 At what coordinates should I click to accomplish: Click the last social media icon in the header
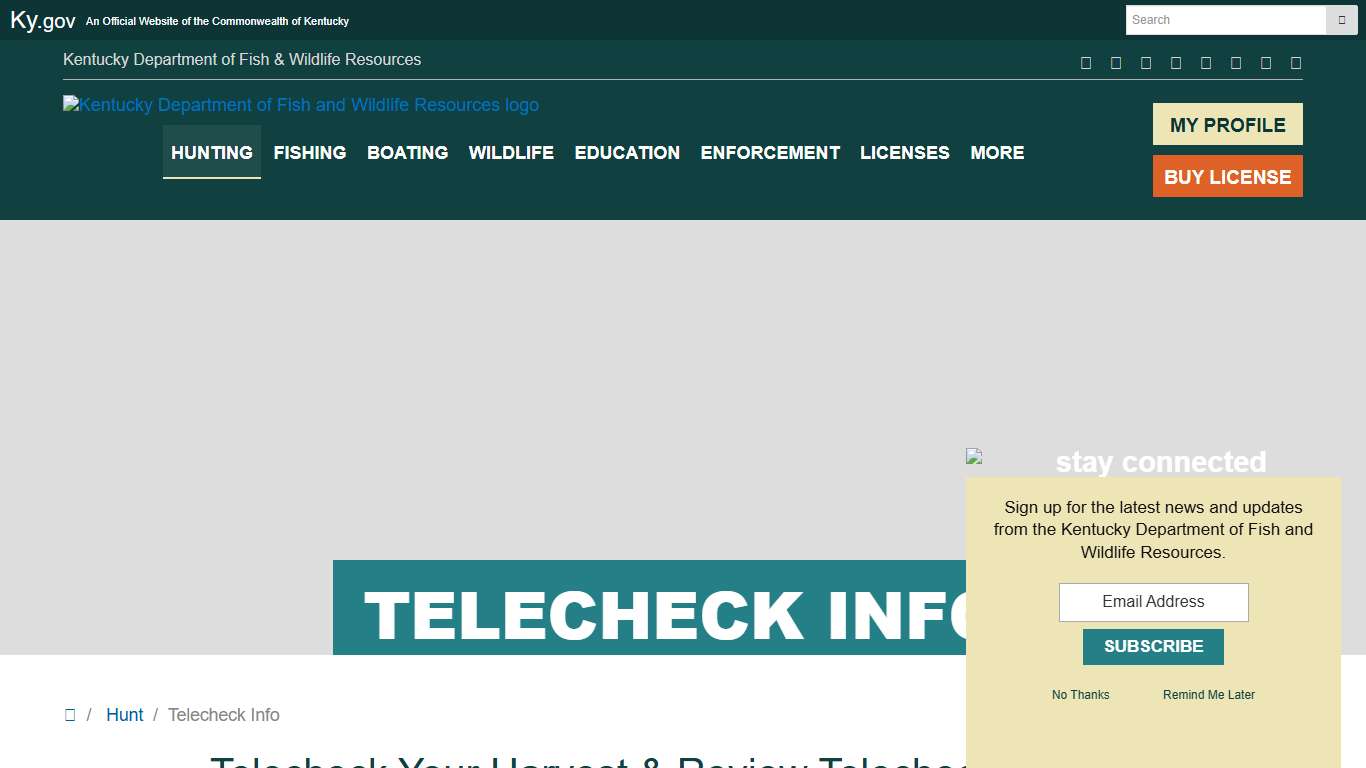click(1296, 62)
